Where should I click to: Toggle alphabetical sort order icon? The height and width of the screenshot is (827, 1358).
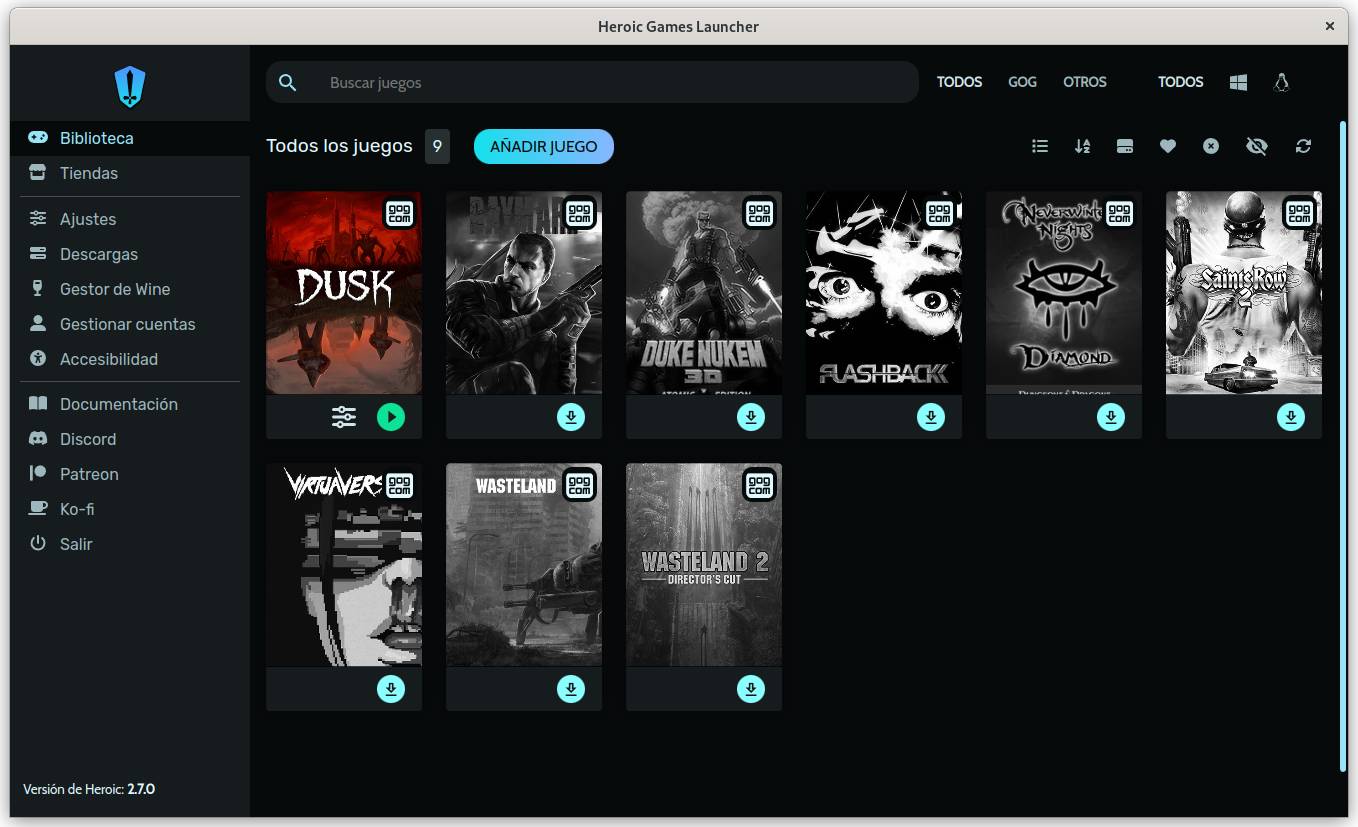pos(1082,146)
